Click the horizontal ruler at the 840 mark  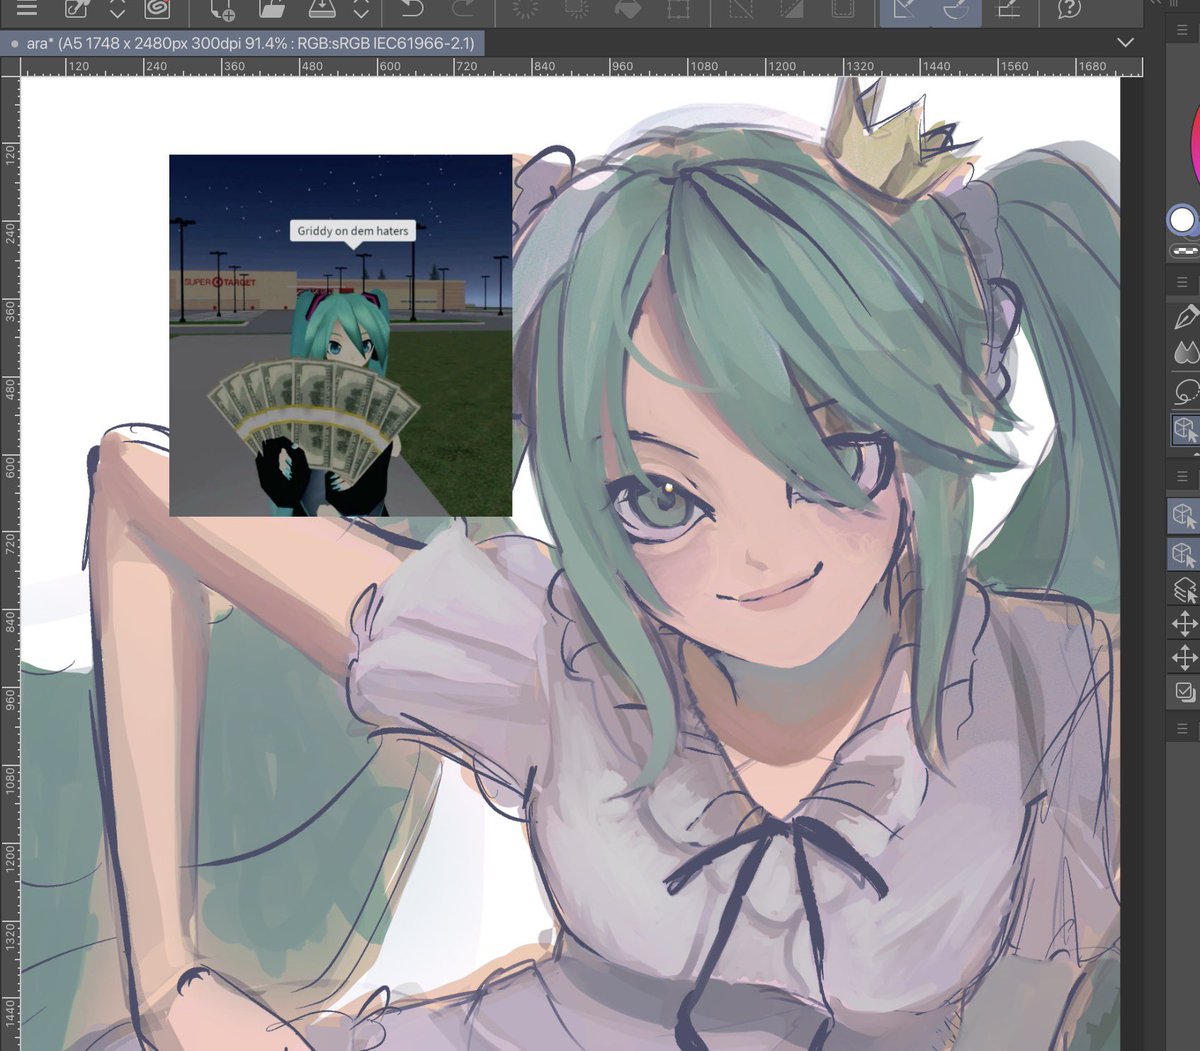coord(543,66)
